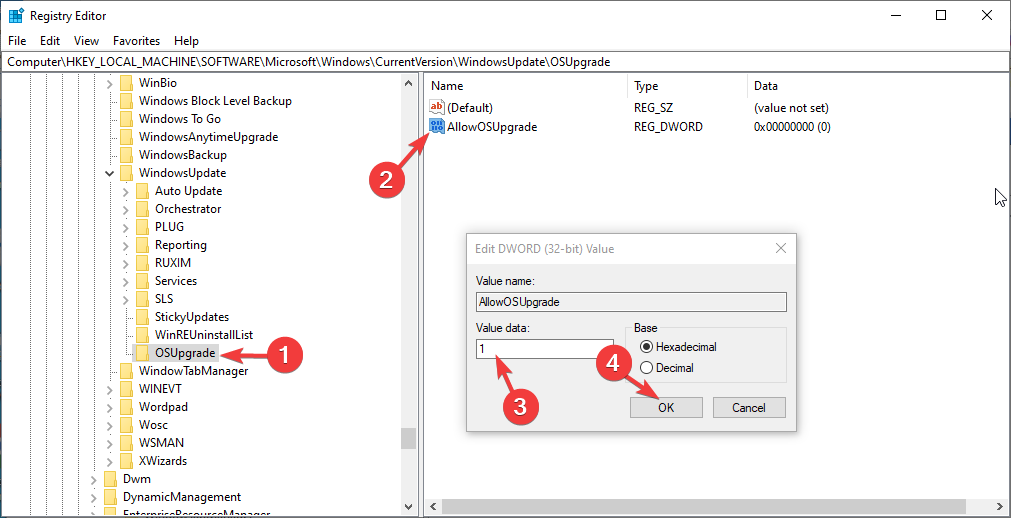
Task: Select the Dwm tree item
Action: click(137, 479)
